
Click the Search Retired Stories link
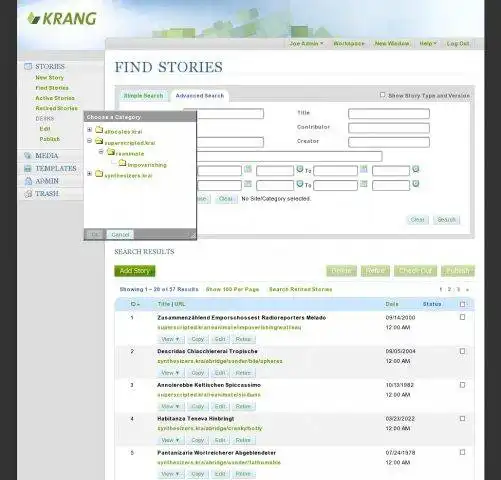click(x=300, y=289)
